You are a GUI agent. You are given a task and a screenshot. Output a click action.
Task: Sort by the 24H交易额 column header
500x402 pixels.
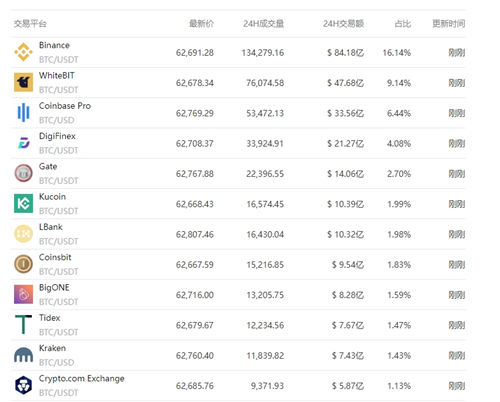(343, 24)
